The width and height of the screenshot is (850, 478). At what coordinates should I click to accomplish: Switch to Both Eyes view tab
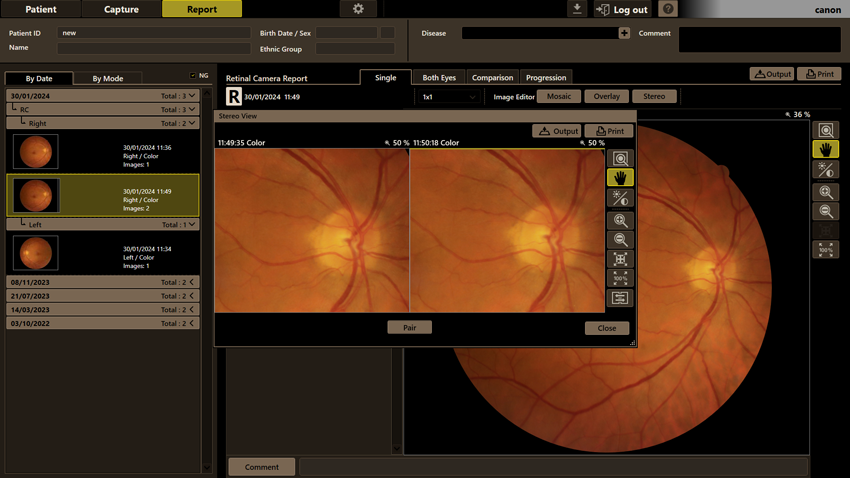pyautogui.click(x=439, y=77)
